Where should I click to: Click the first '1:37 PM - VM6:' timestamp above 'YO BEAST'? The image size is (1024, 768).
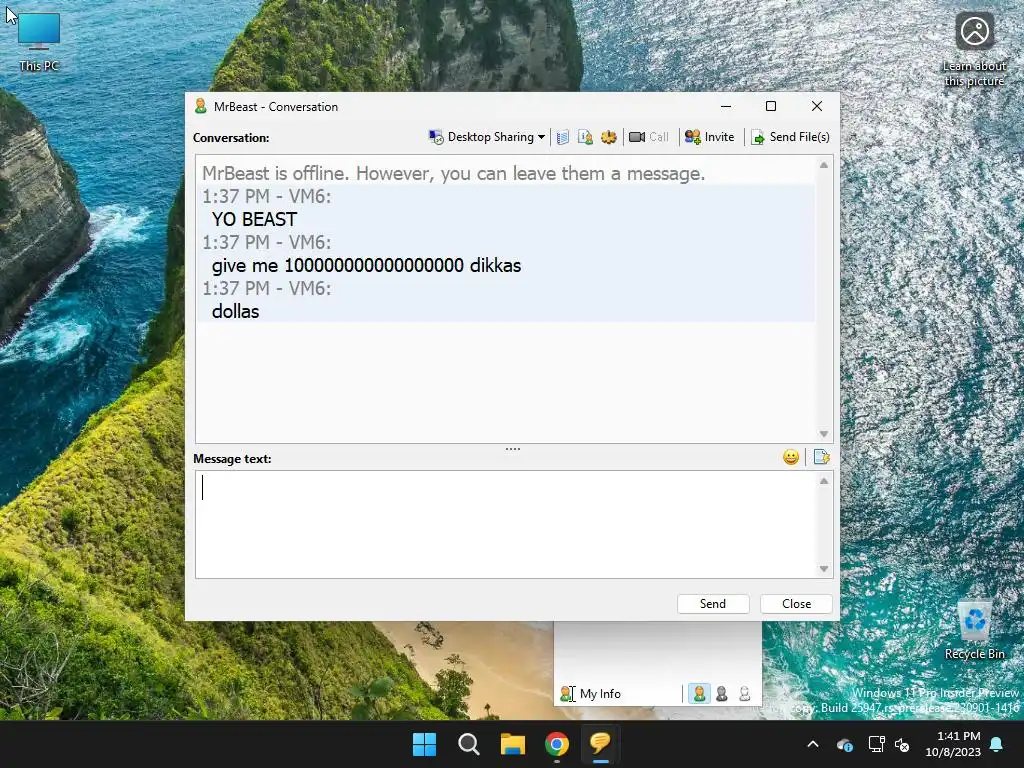click(x=266, y=197)
